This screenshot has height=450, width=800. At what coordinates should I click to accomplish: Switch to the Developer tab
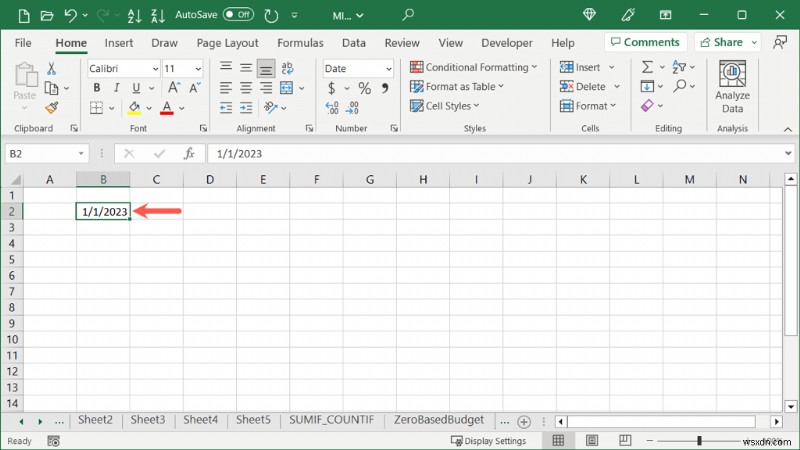click(x=507, y=43)
